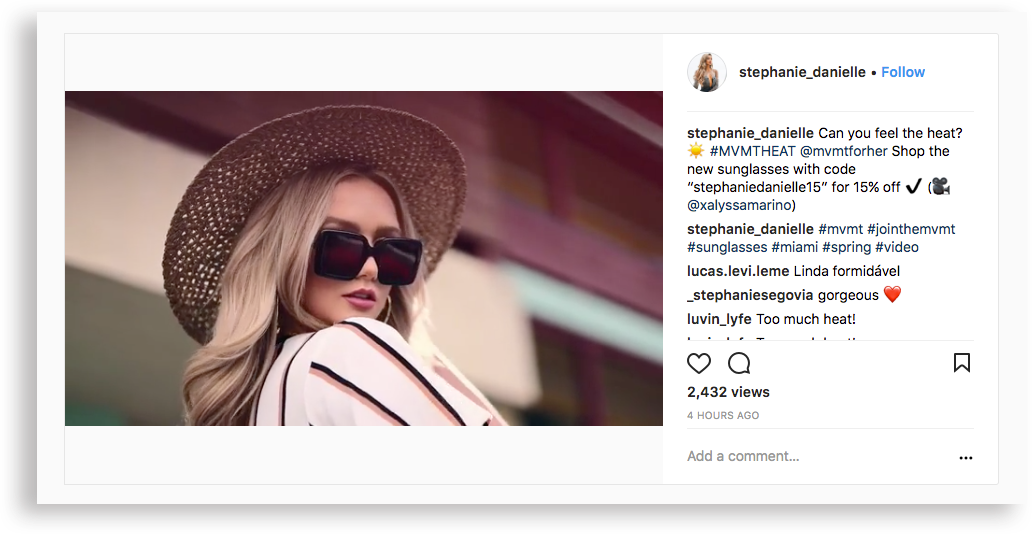Open stephanie_danielle name starting the caption

coord(750,133)
